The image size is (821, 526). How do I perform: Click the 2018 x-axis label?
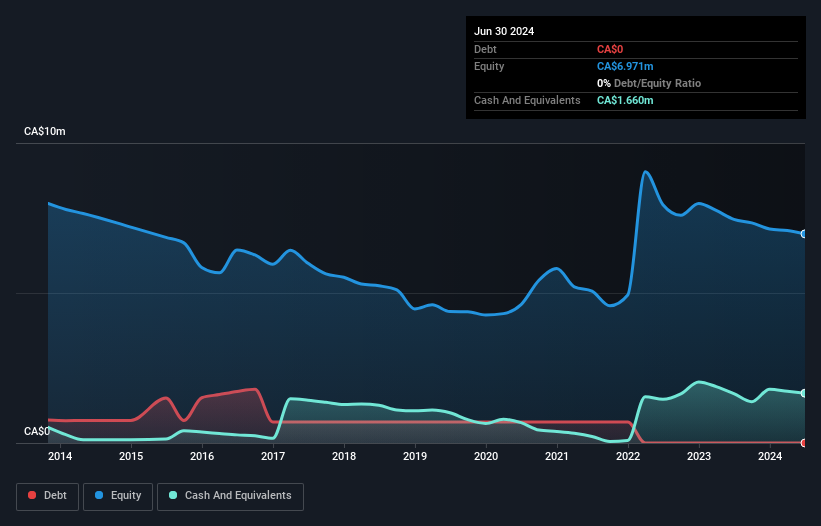pos(344,456)
